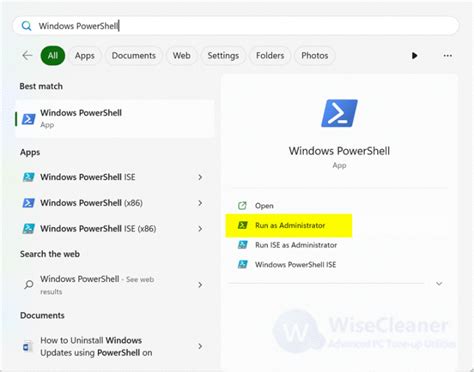Click the Open action's arrow icon
Image resolution: width=474 pixels, height=372 pixels.
pos(242,206)
